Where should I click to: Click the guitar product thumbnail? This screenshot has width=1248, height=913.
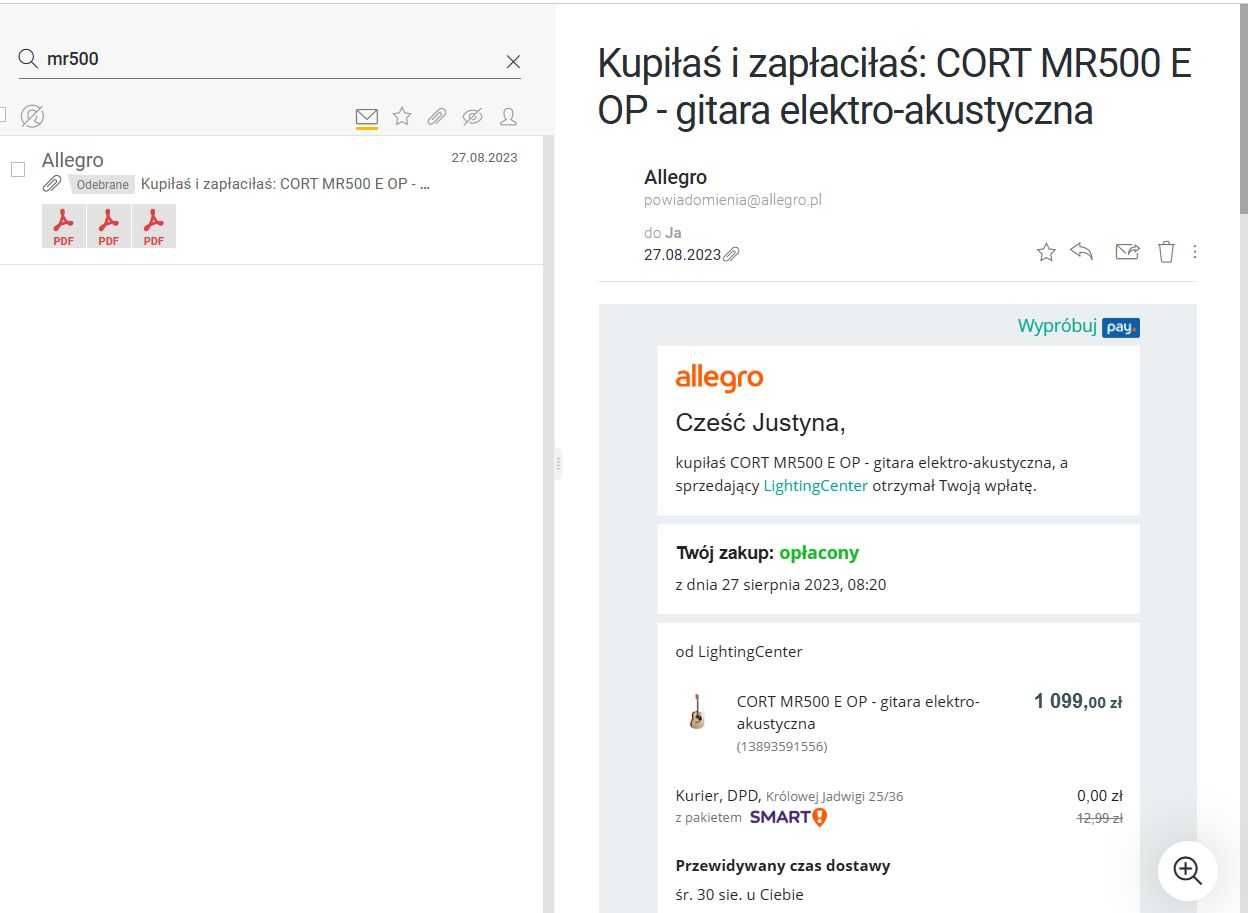tap(697, 711)
